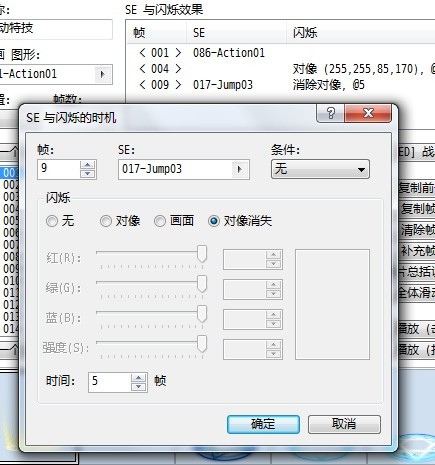Select frame 014 in the frame list
The width and height of the screenshot is (435, 465).
[x=10, y=329]
